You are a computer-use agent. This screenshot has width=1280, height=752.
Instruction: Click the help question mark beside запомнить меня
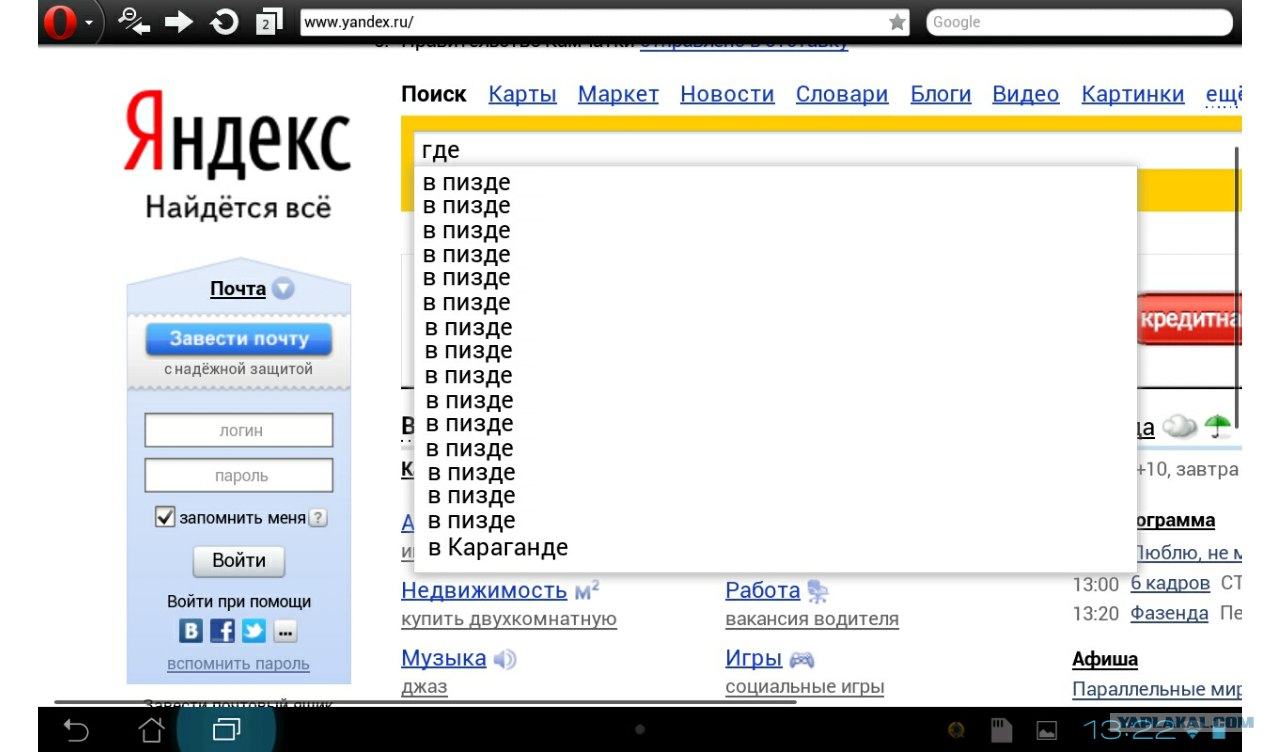317,518
